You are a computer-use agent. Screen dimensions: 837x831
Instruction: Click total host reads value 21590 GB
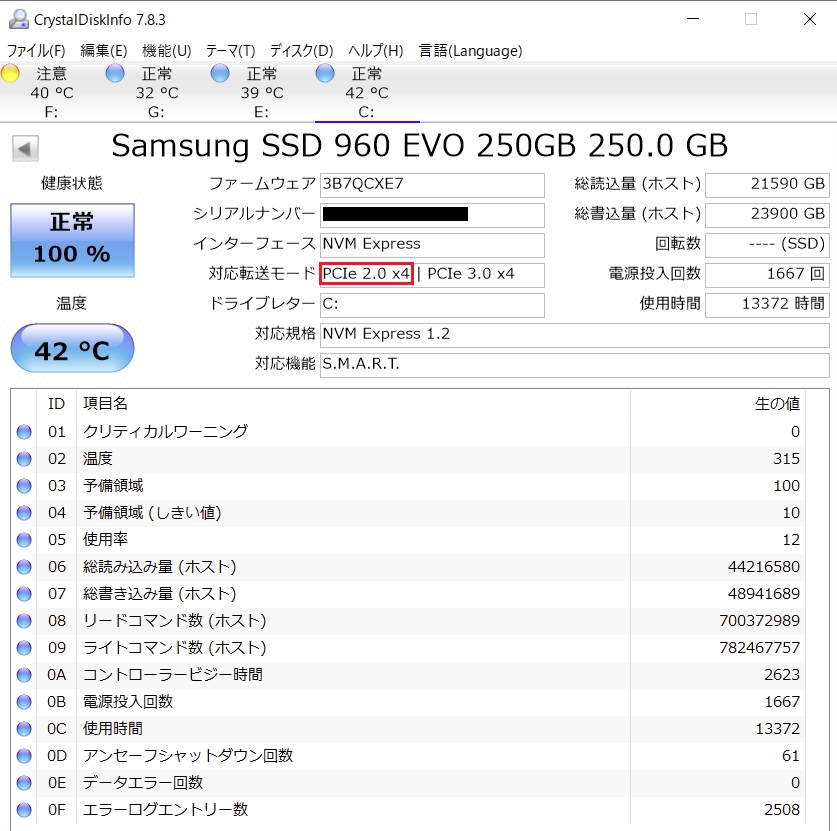click(767, 185)
